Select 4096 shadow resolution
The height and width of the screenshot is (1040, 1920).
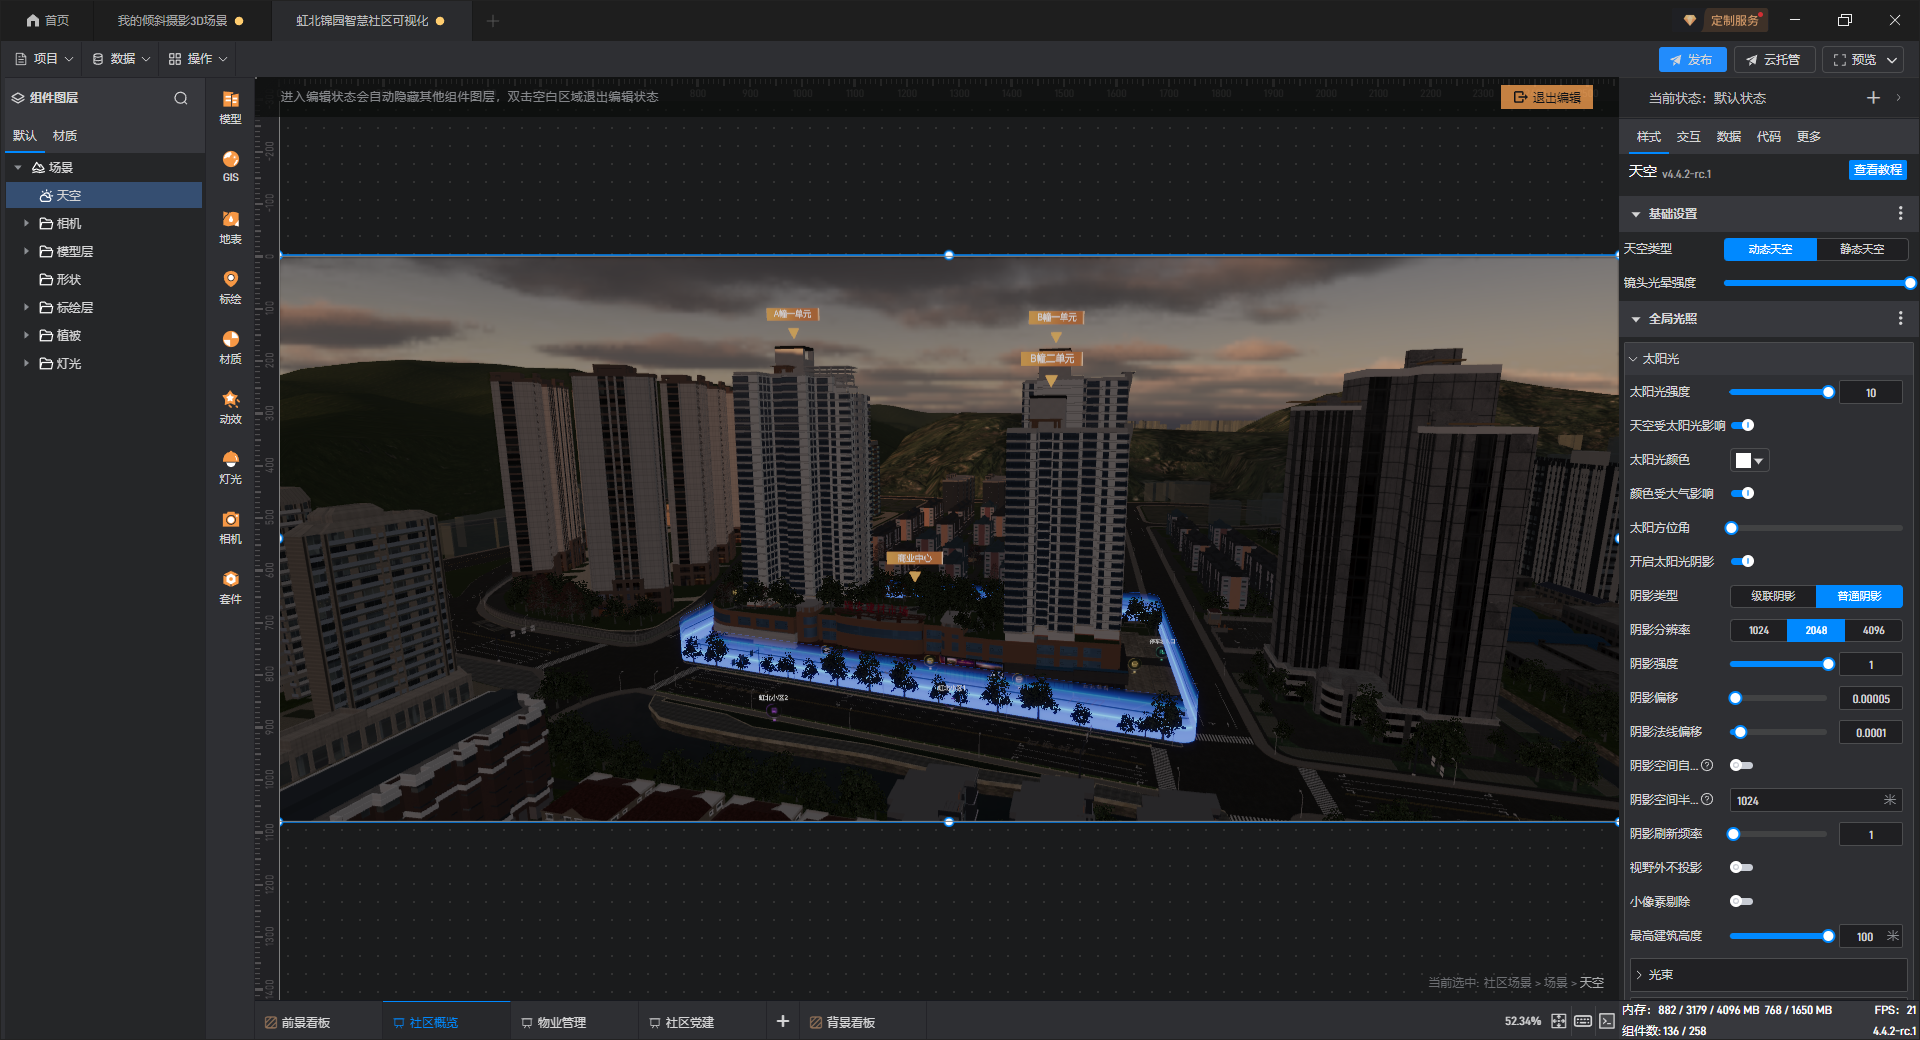1874,630
